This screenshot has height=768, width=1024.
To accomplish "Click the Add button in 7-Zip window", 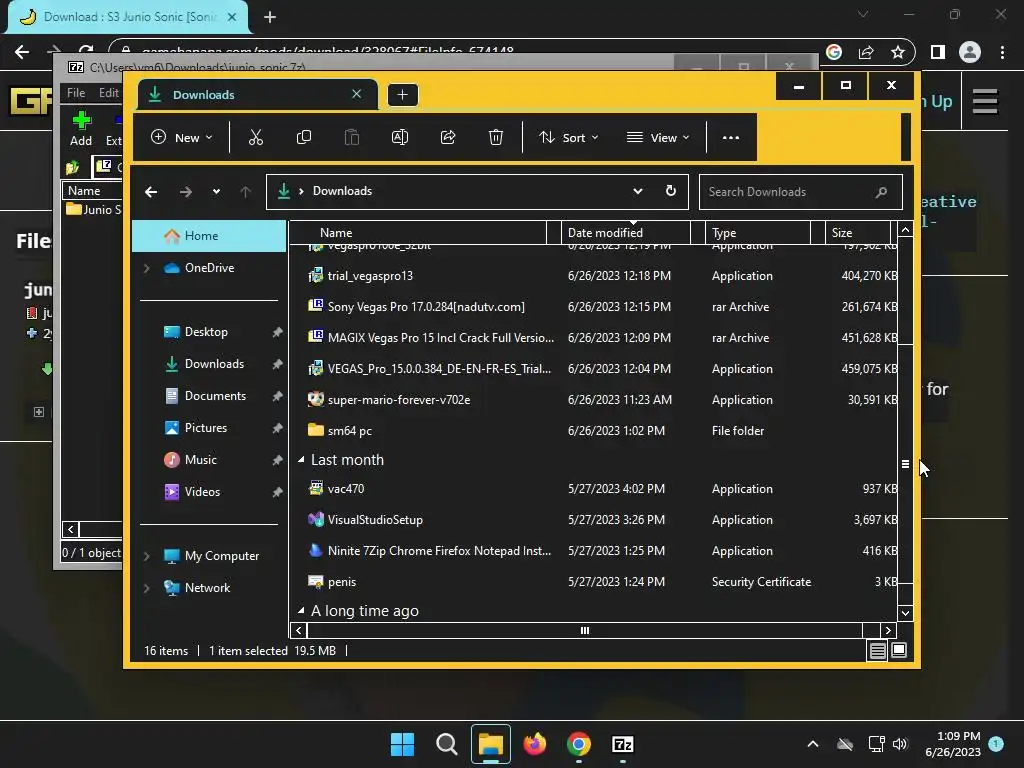I will click(81, 129).
